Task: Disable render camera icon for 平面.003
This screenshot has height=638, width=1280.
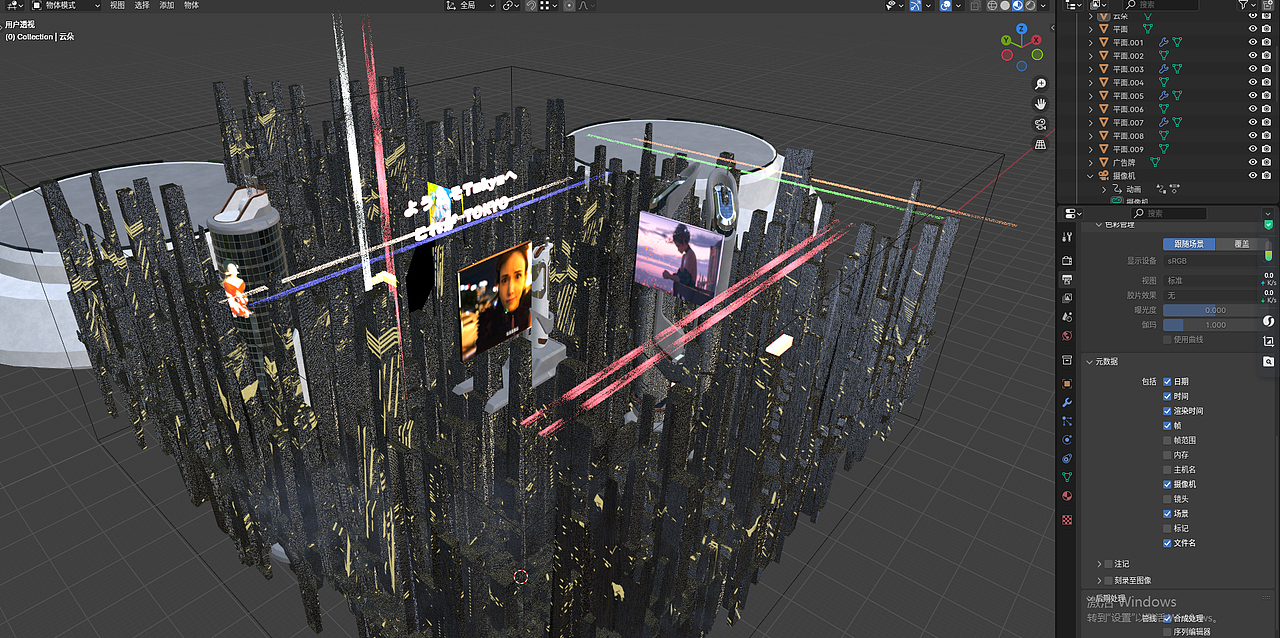Action: point(1266,69)
